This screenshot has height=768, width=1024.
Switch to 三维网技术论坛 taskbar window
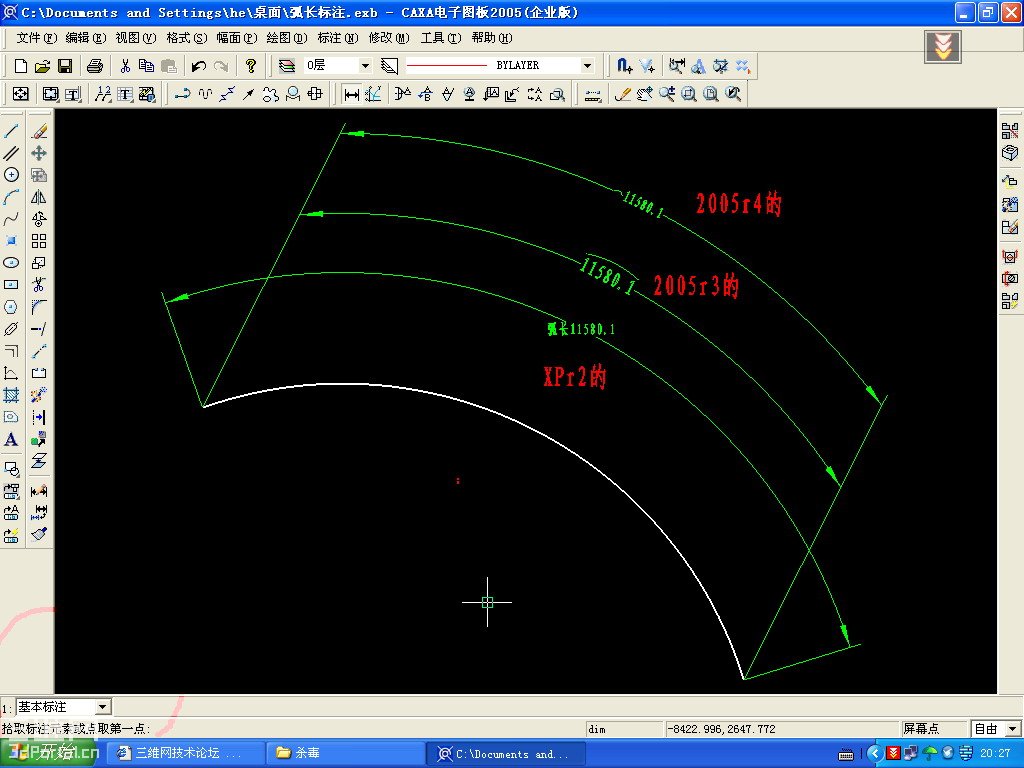185,753
